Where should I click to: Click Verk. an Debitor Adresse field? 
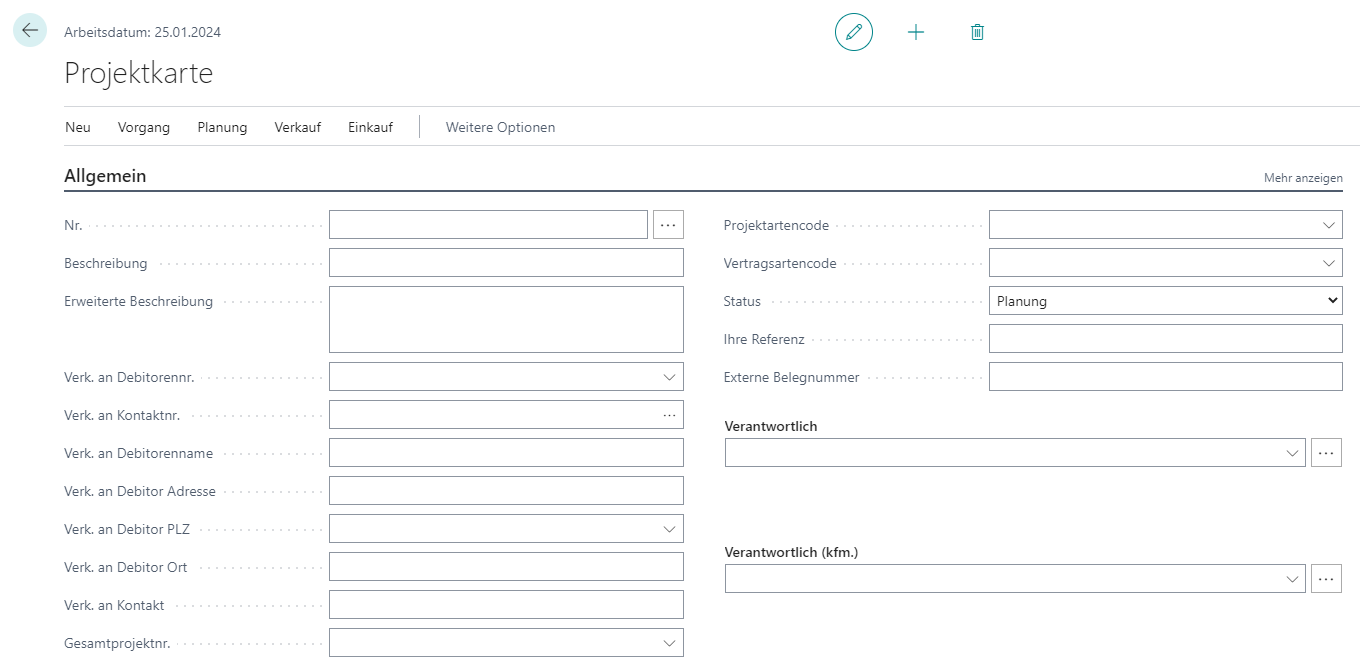click(506, 491)
